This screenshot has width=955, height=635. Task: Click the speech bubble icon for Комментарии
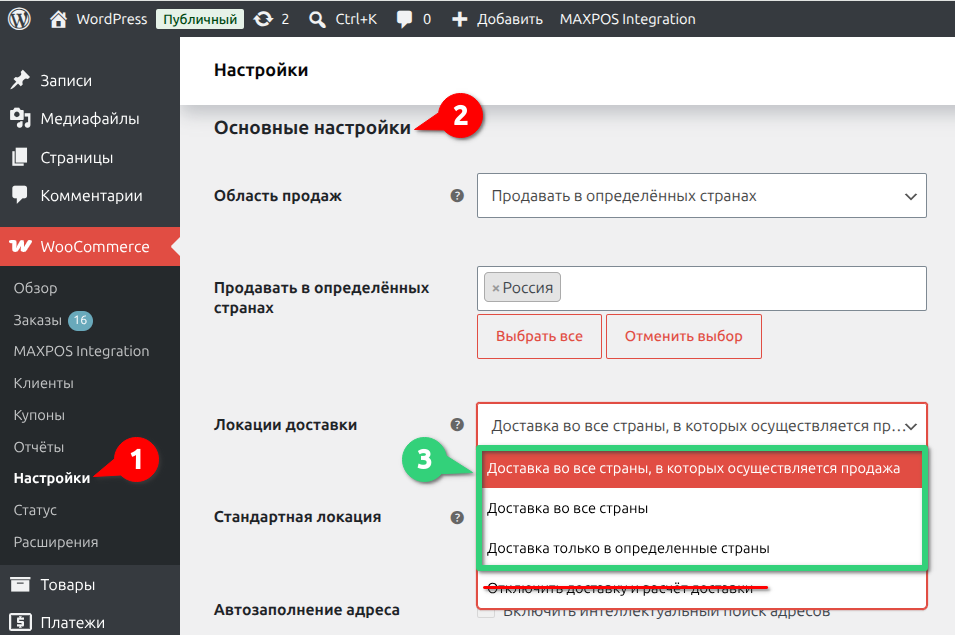pyautogui.click(x=19, y=195)
